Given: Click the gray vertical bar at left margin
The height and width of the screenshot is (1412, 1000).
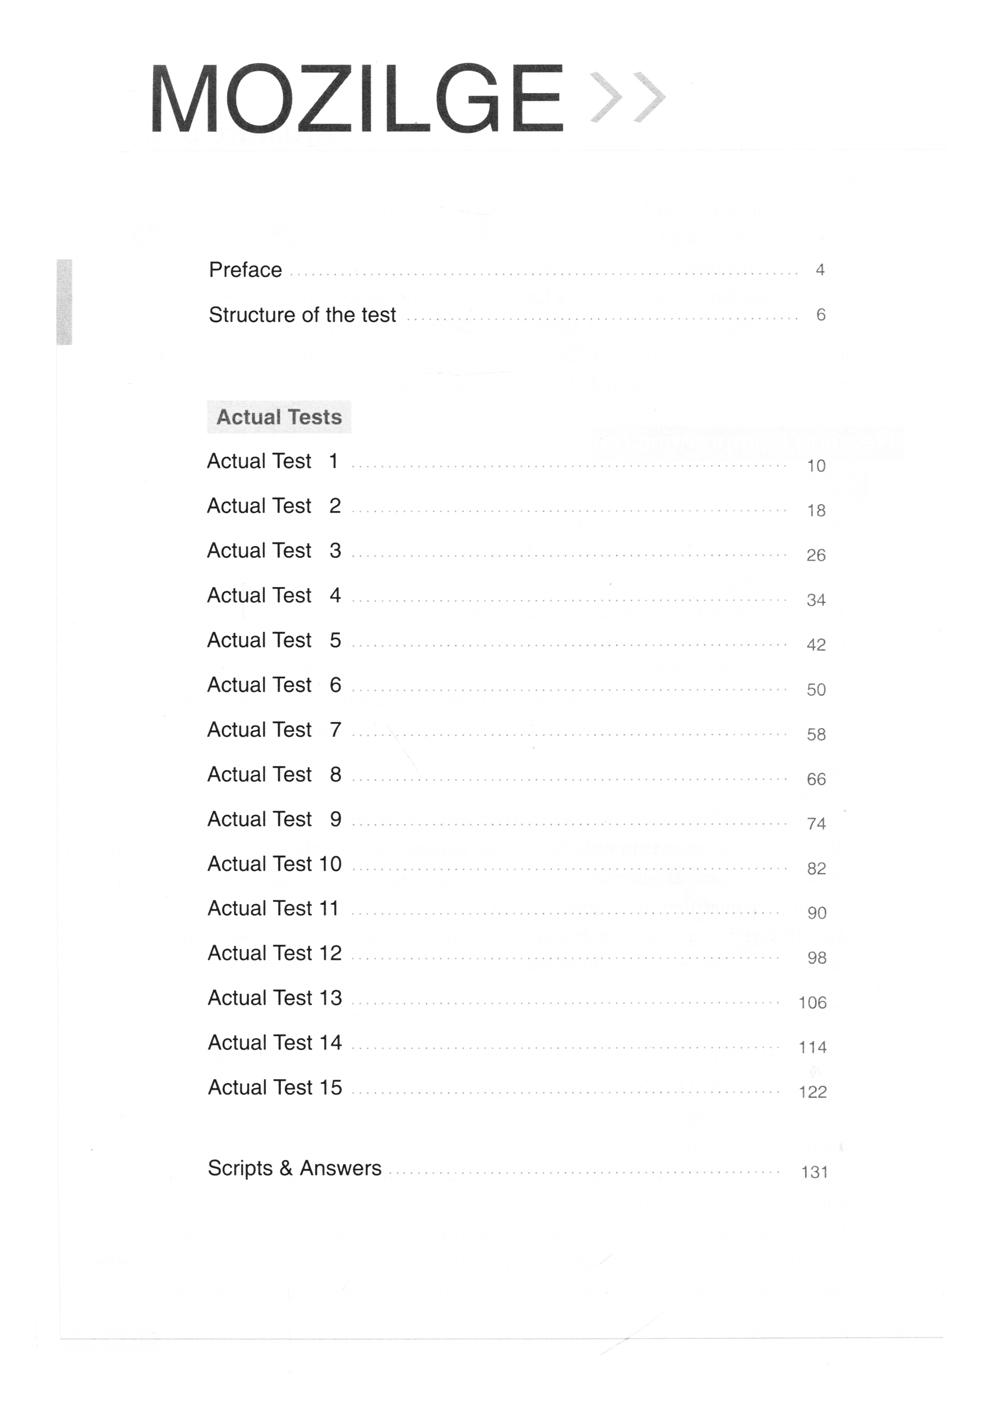Looking at the screenshot, I should [x=64, y=301].
